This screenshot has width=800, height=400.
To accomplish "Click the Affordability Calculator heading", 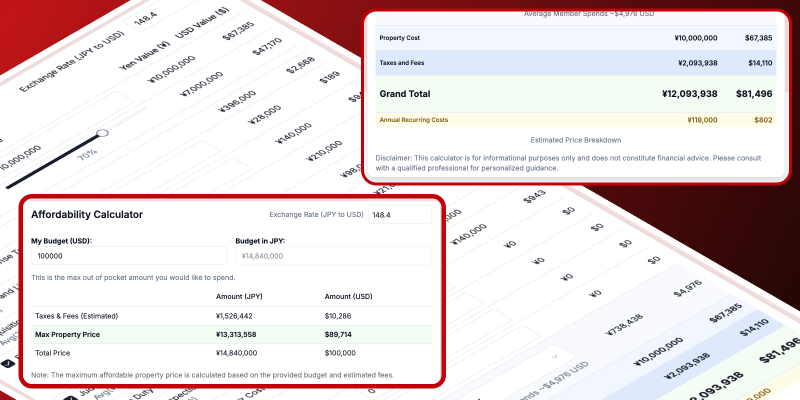I will point(87,214).
